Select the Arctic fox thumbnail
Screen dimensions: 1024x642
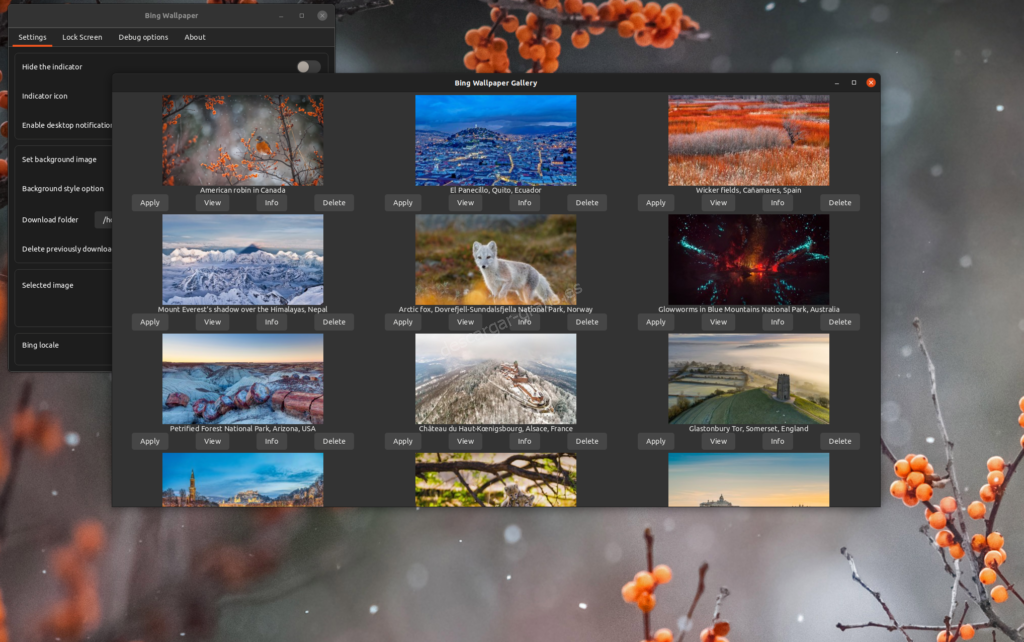click(x=495, y=258)
